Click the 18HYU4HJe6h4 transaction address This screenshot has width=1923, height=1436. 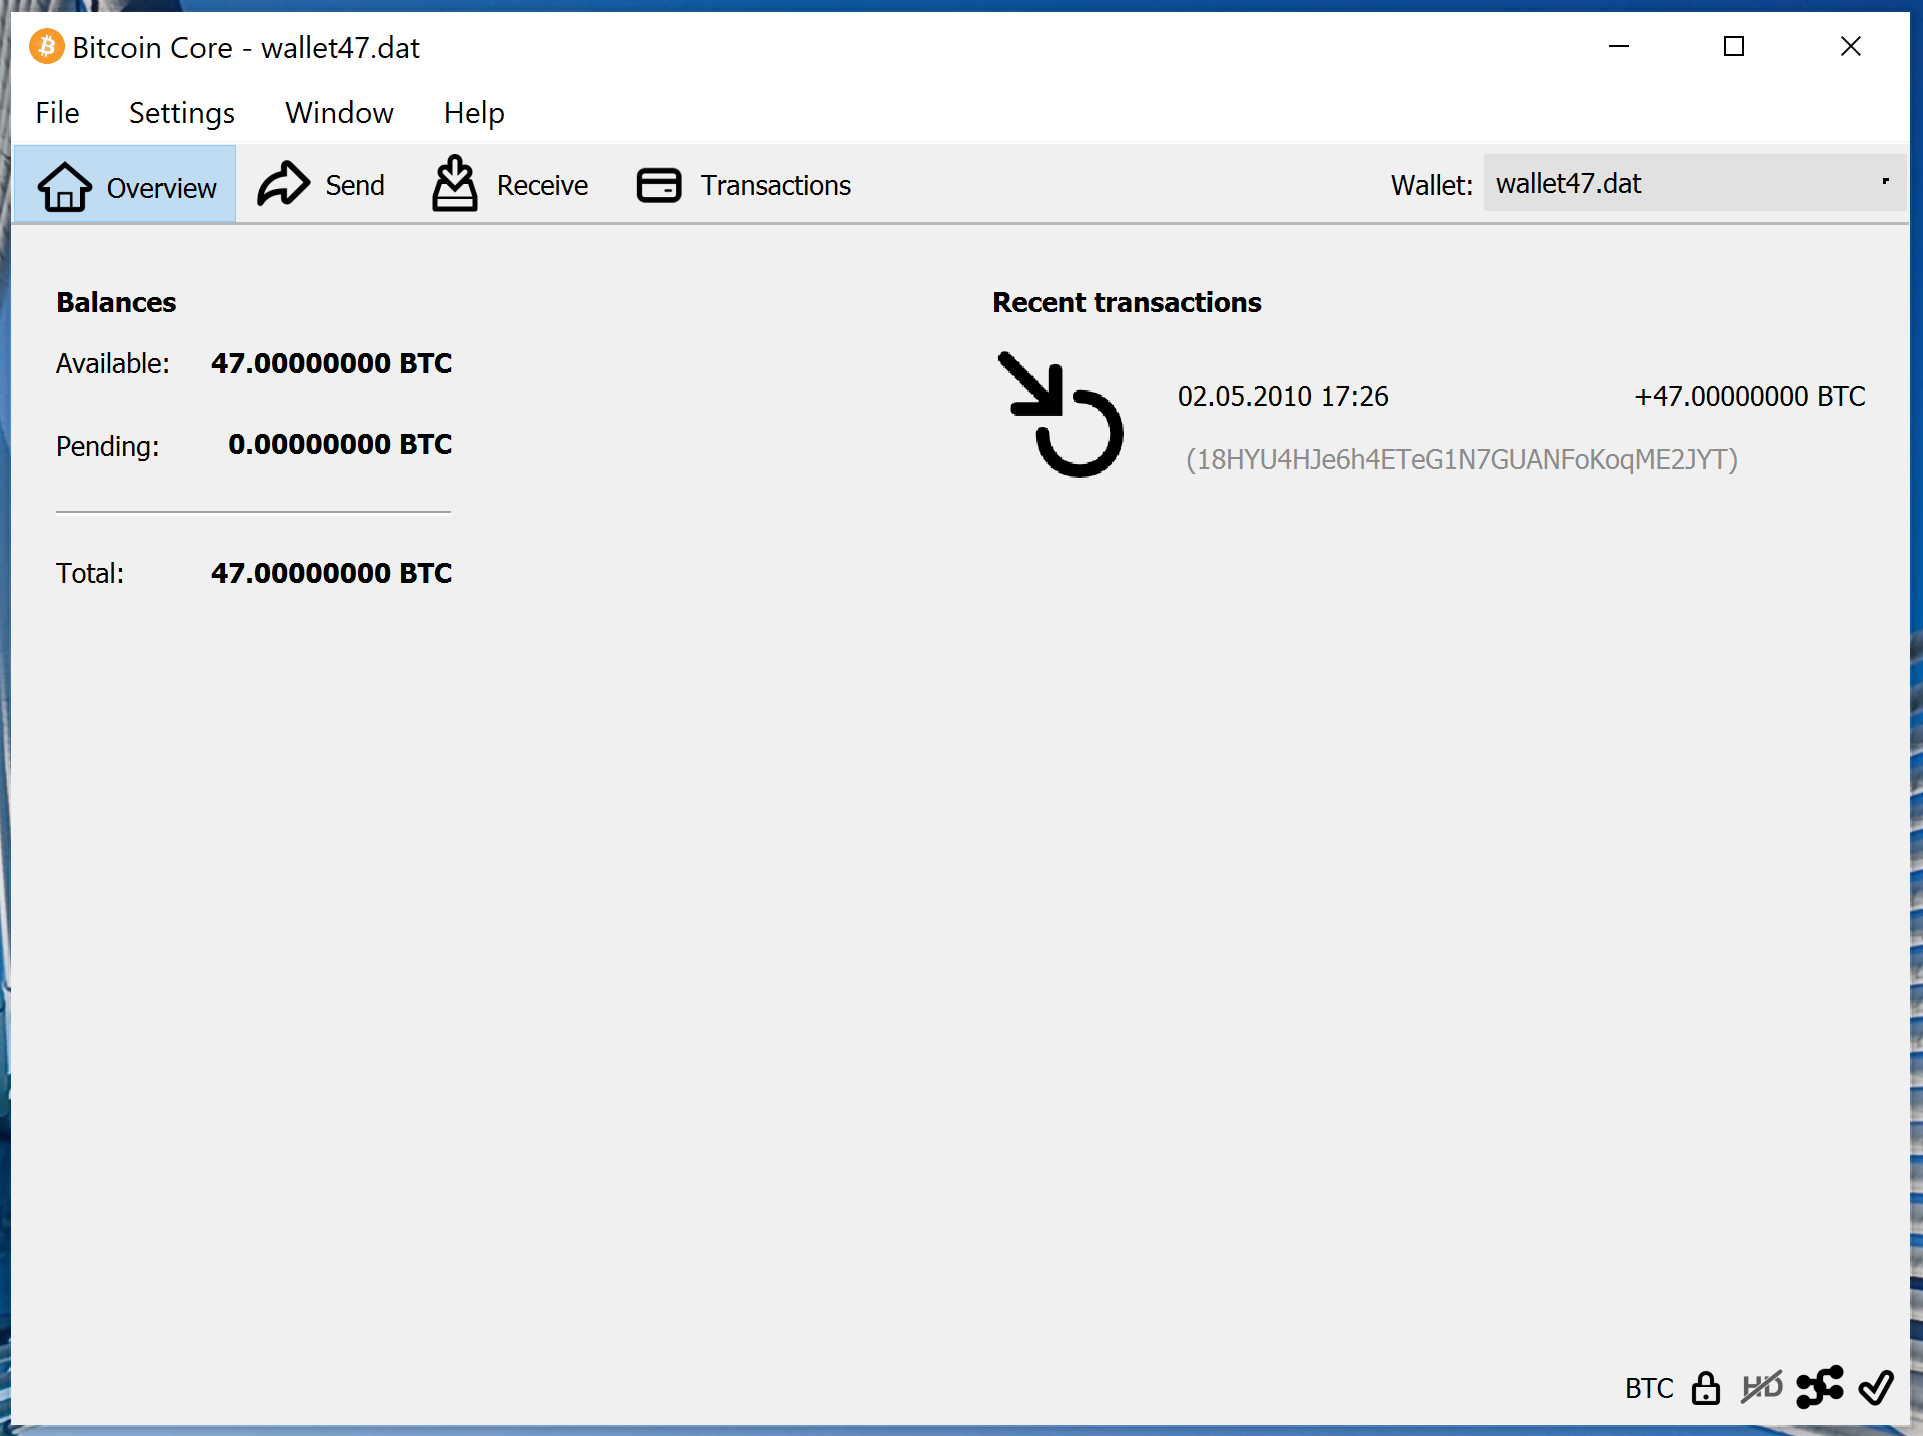(x=1461, y=459)
